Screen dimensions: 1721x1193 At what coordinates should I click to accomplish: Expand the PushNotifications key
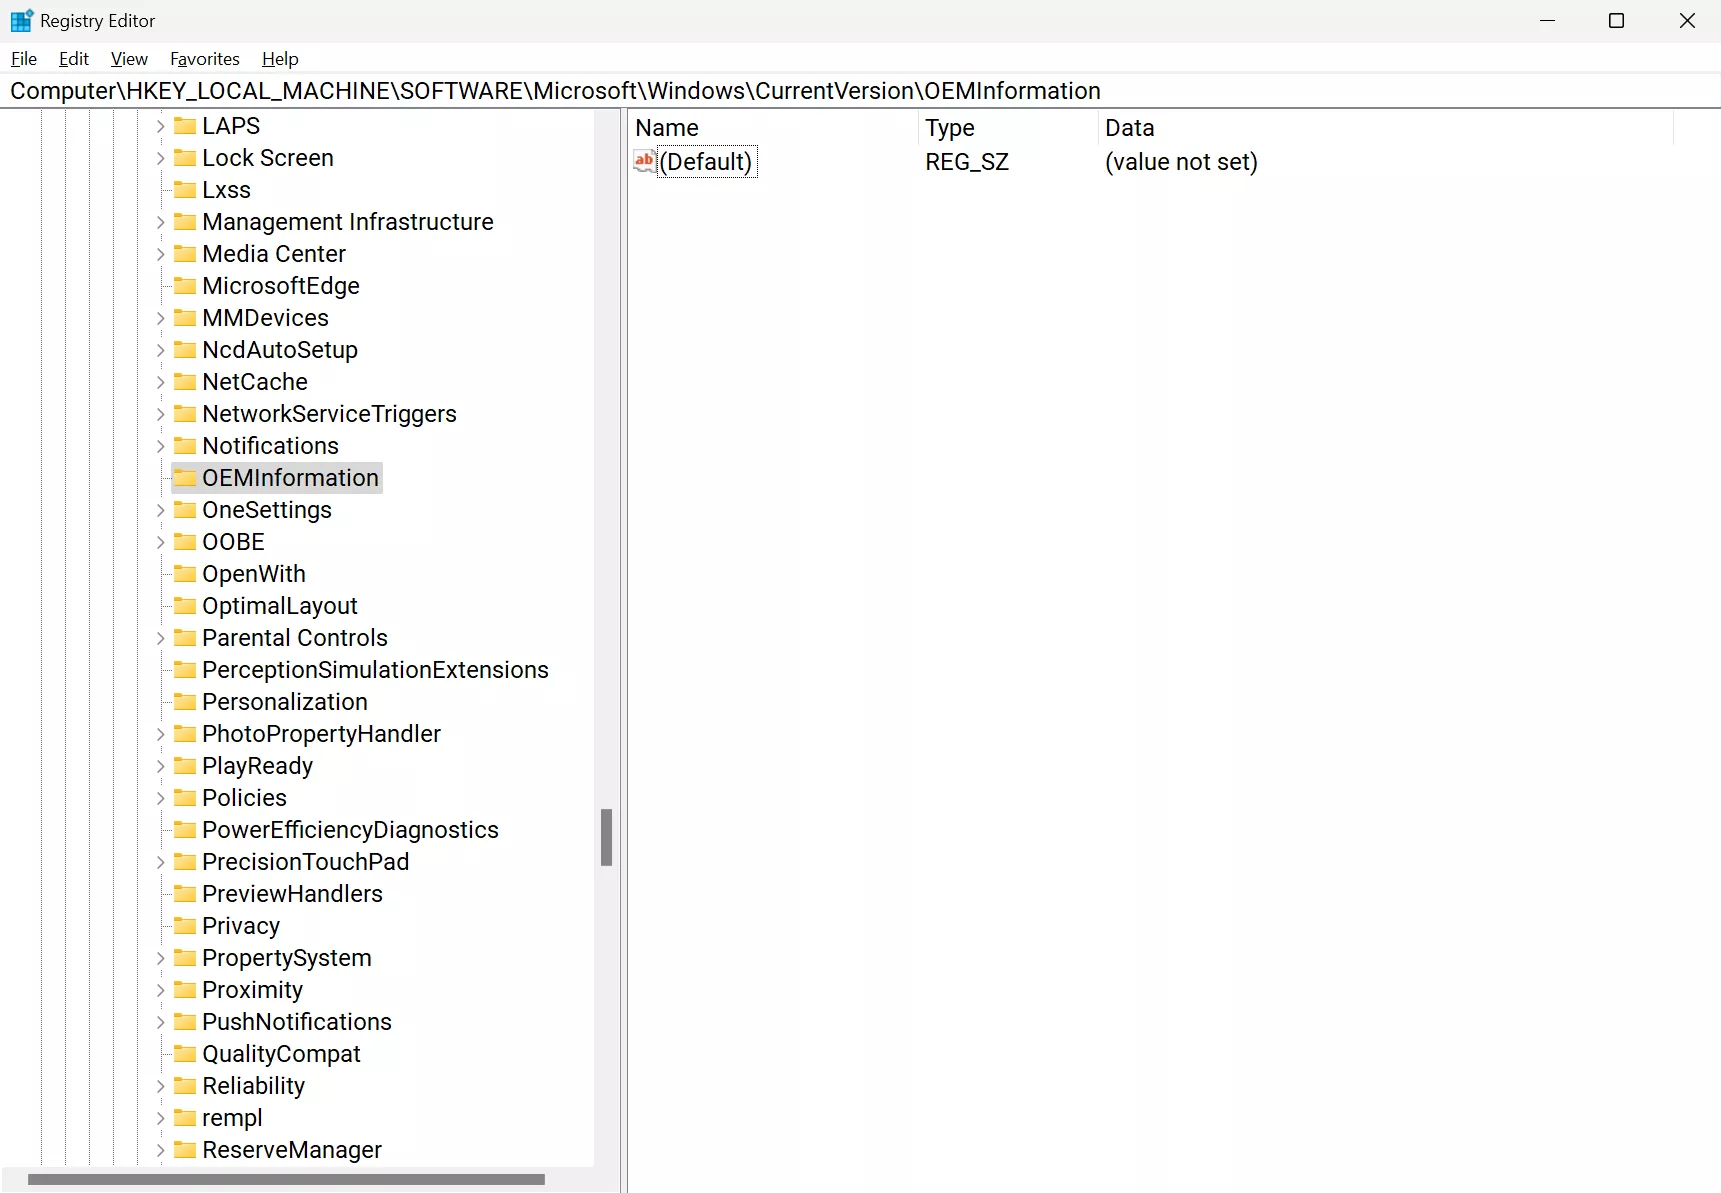pyautogui.click(x=160, y=1022)
